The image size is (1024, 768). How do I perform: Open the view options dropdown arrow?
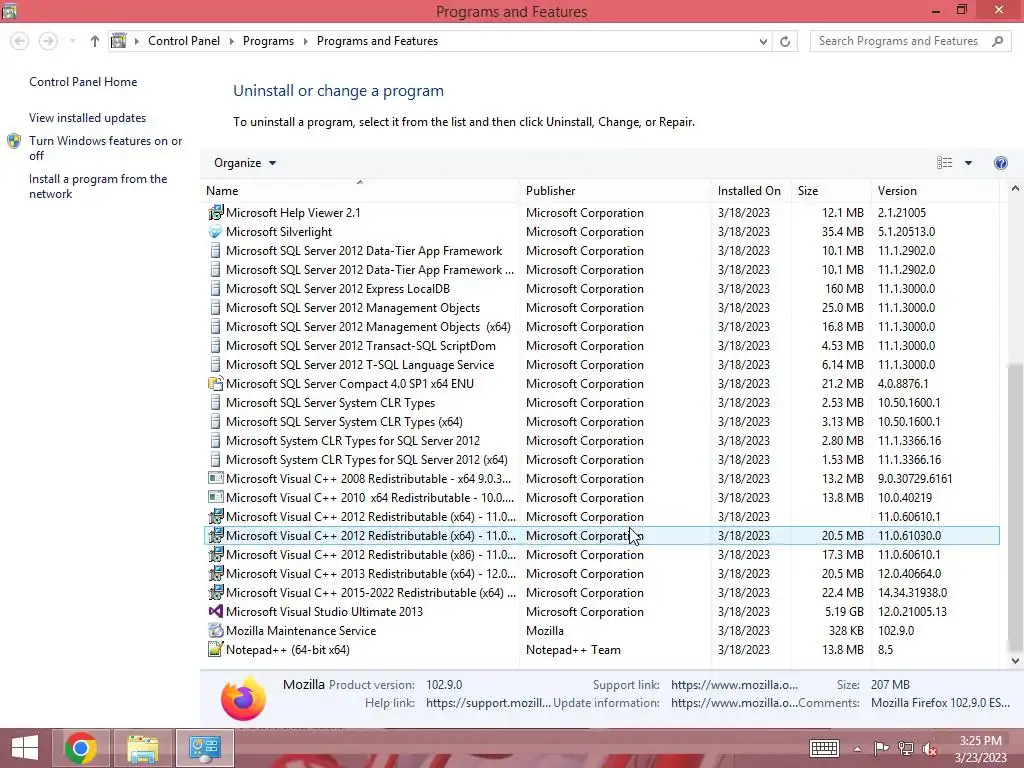pyautogui.click(x=968, y=163)
